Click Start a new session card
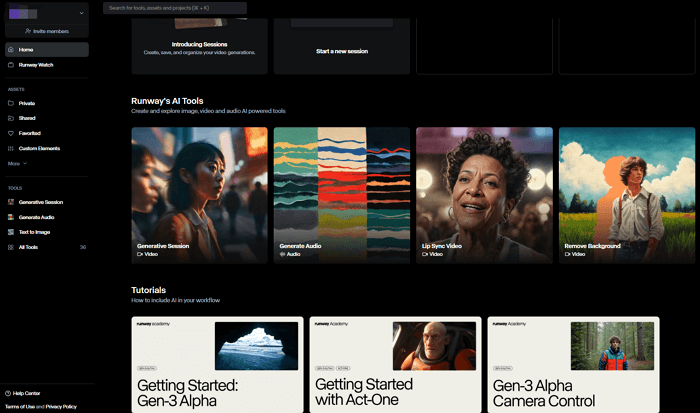 coord(342,46)
